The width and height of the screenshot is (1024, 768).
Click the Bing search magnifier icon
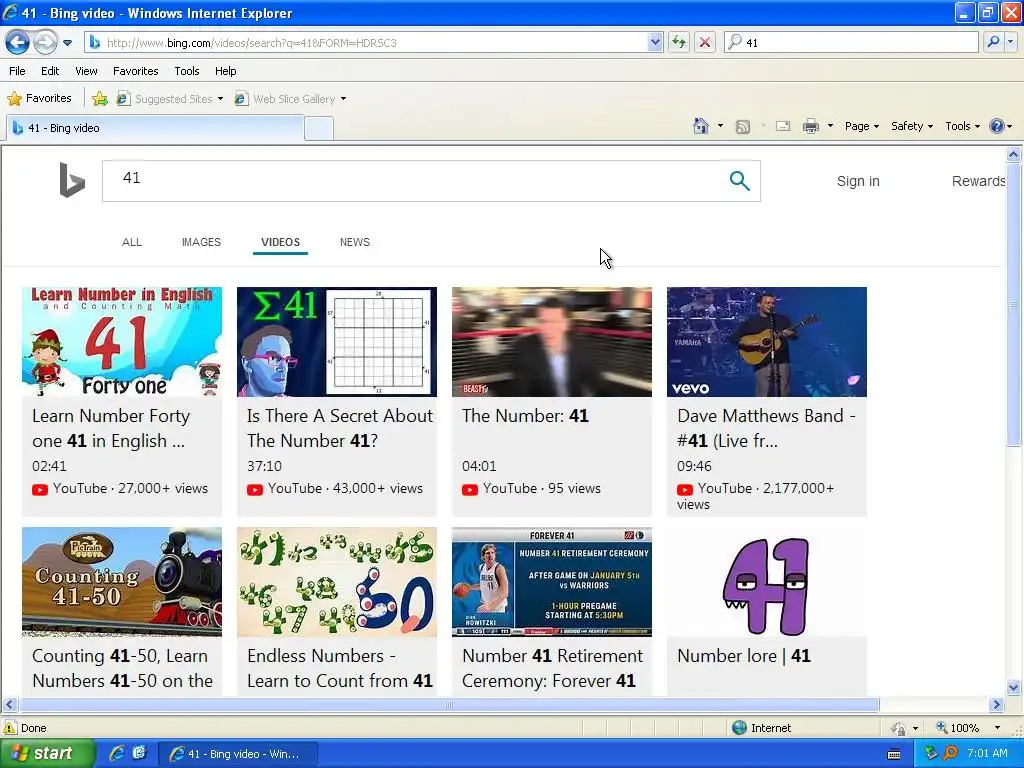point(739,181)
